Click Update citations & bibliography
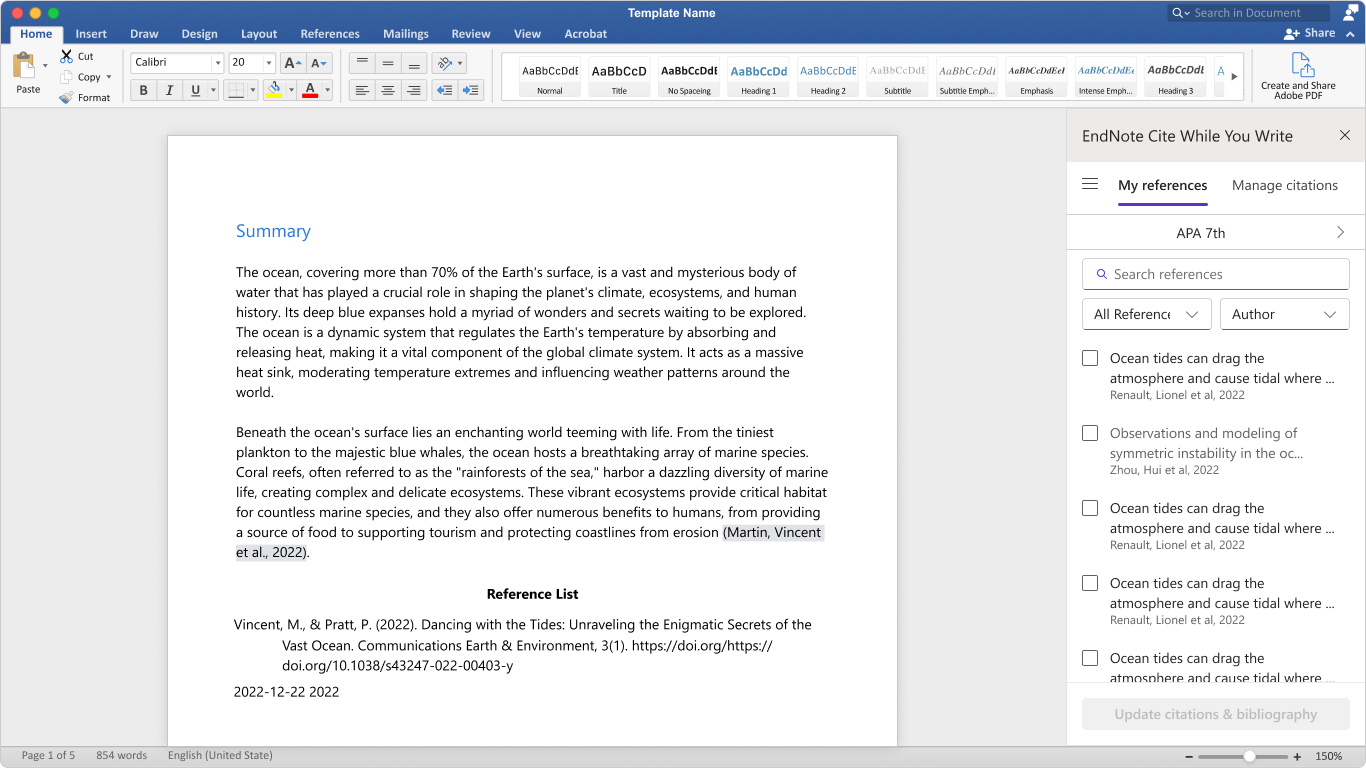Screen dimensions: 1366x768 (1216, 714)
